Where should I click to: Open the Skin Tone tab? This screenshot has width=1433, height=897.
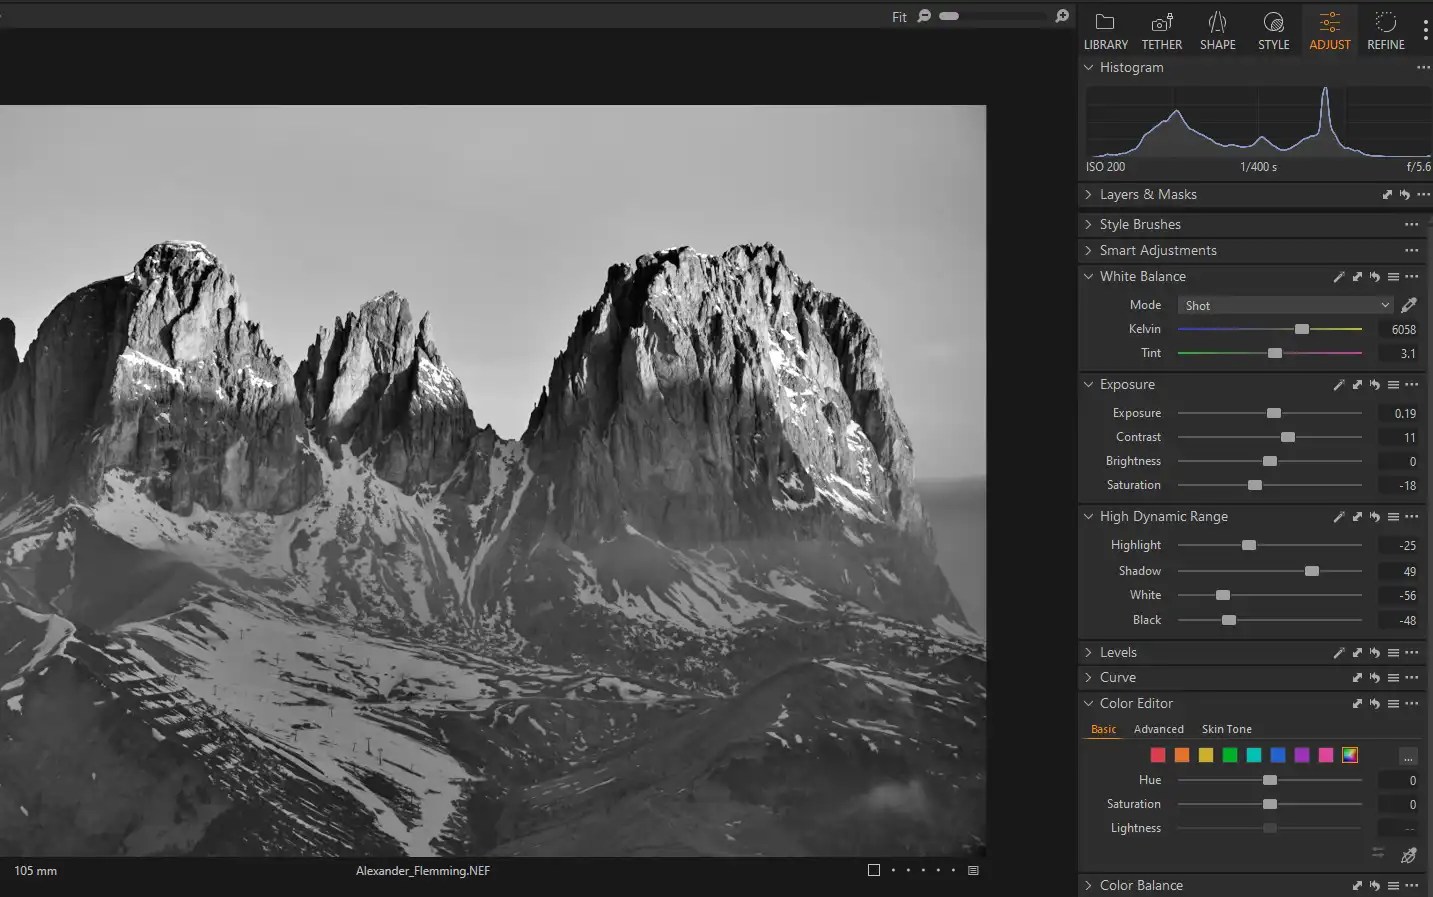coord(1227,729)
